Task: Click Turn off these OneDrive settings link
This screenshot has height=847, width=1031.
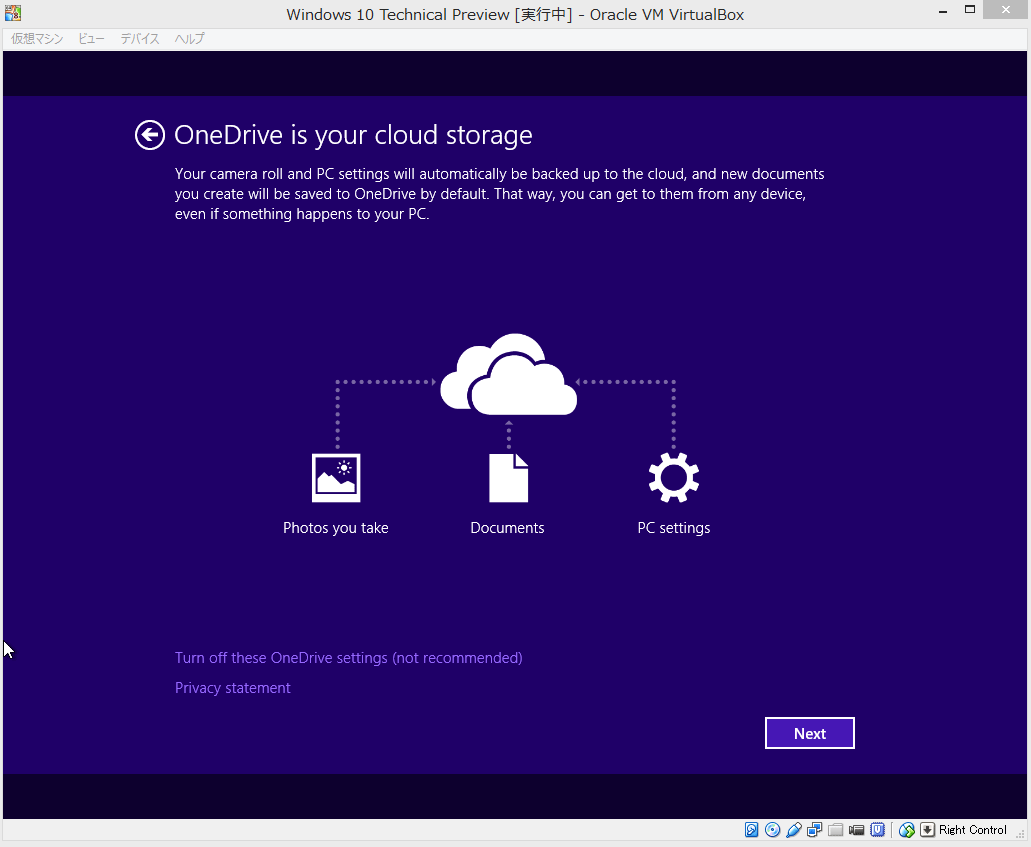Action: [x=348, y=658]
